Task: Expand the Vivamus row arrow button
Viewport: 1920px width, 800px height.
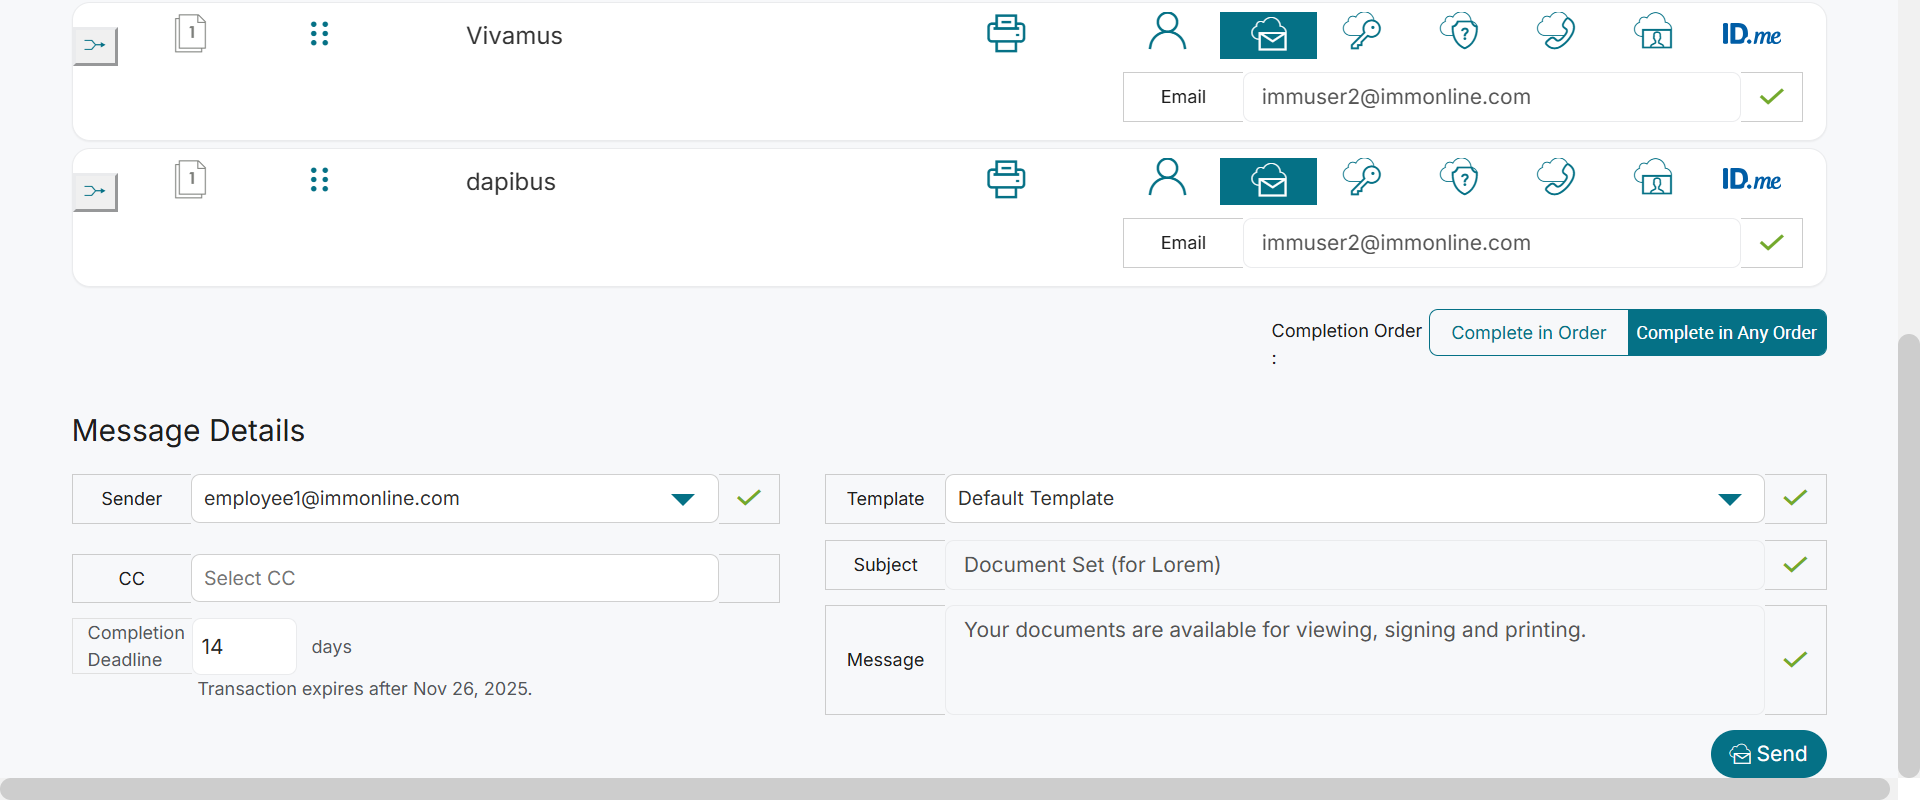Action: click(x=95, y=46)
